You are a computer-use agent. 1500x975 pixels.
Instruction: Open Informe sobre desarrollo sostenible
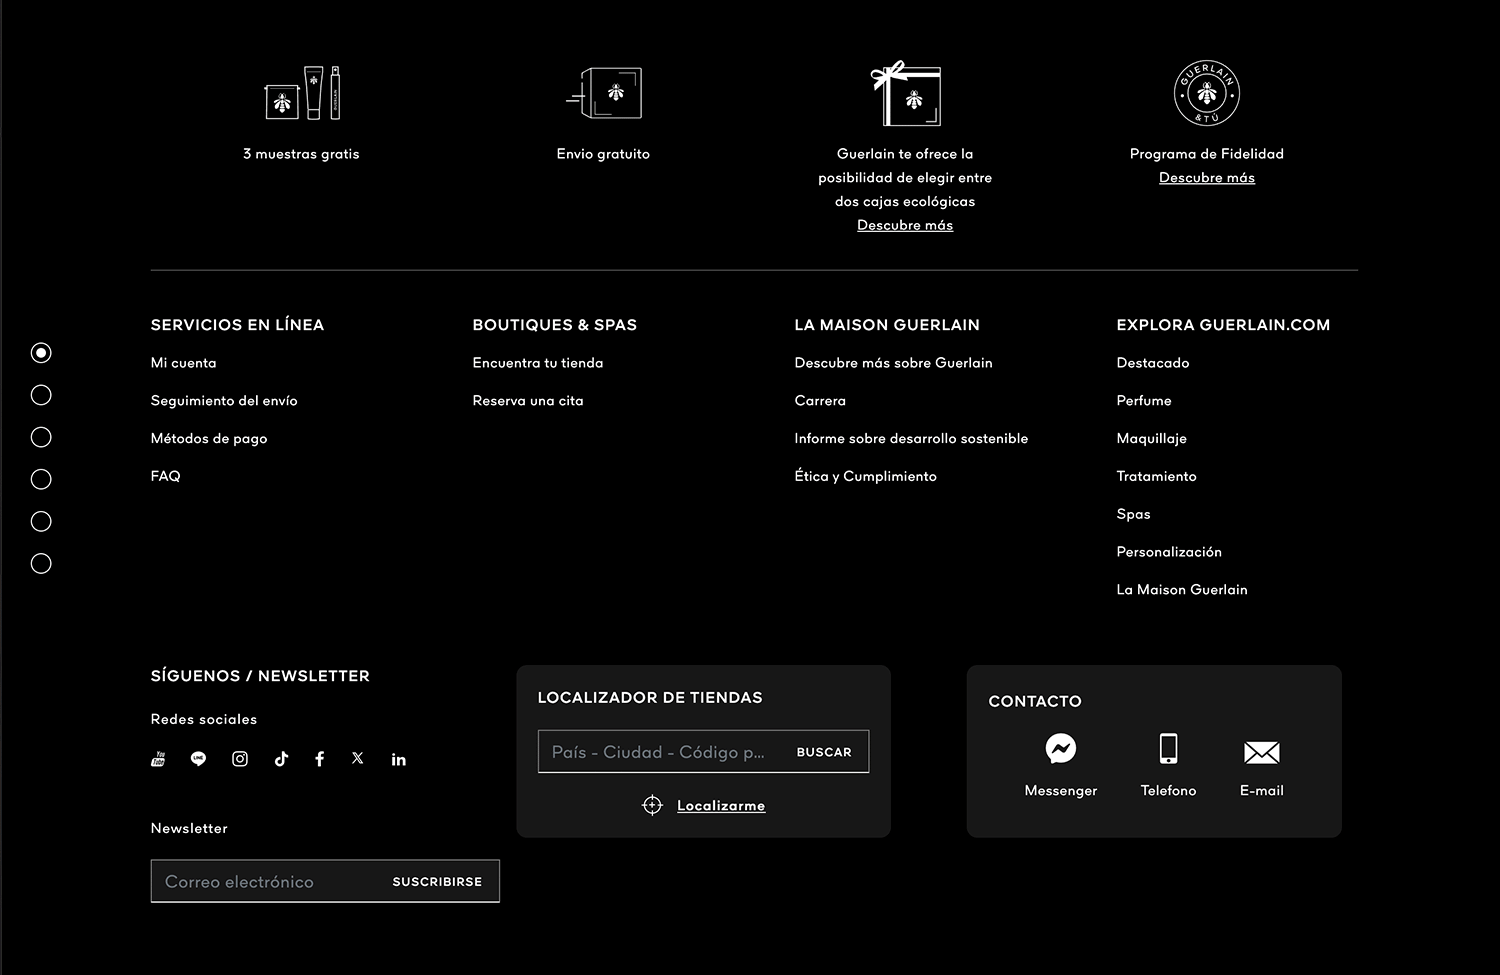pos(911,438)
